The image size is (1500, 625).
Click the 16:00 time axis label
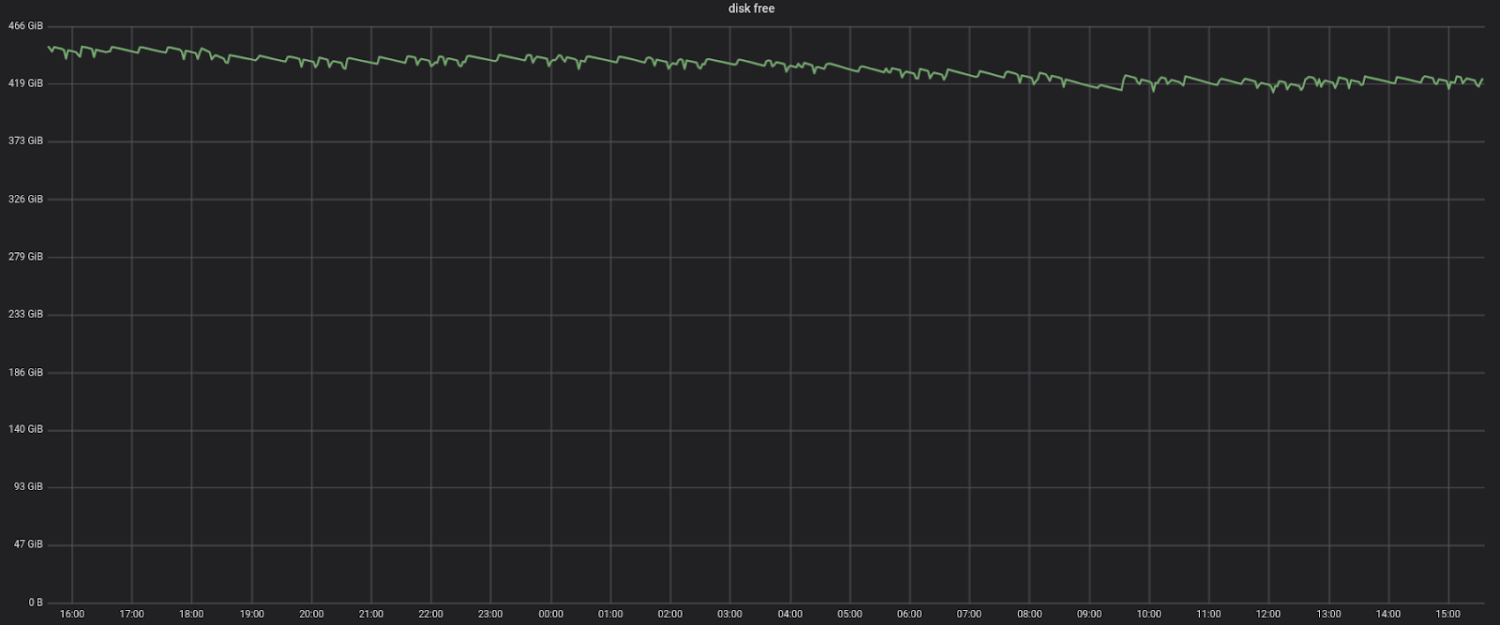click(x=72, y=614)
